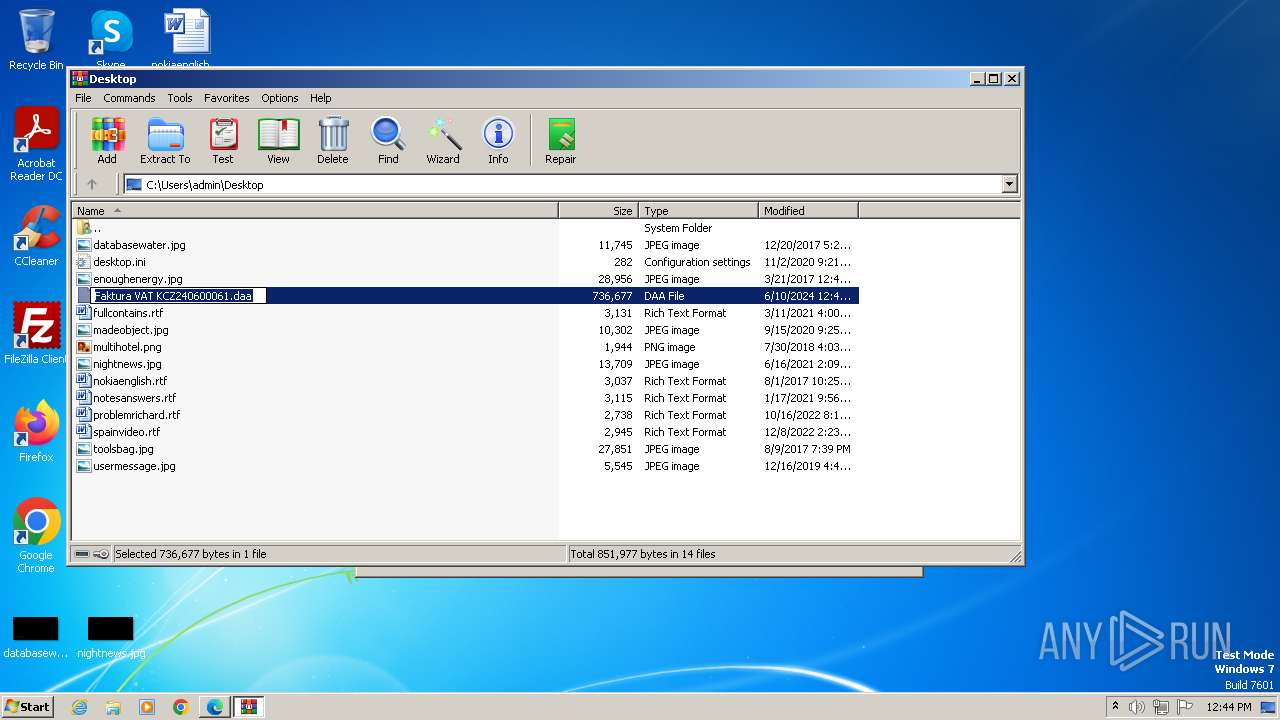Open the Tools menu
Image resolution: width=1280 pixels, height=720 pixels.
180,98
